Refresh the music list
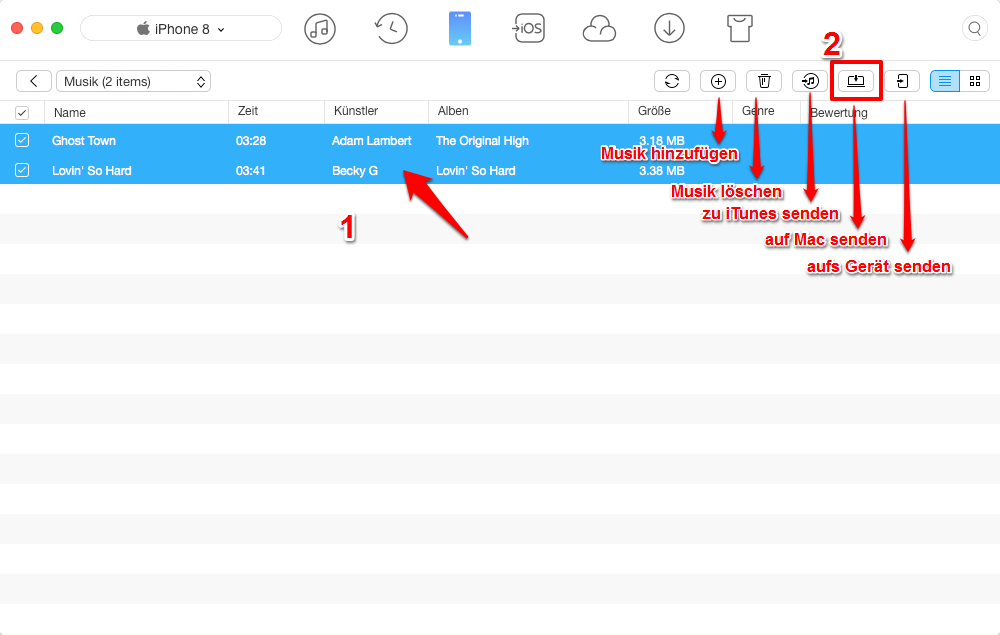1000x635 pixels. coord(672,81)
